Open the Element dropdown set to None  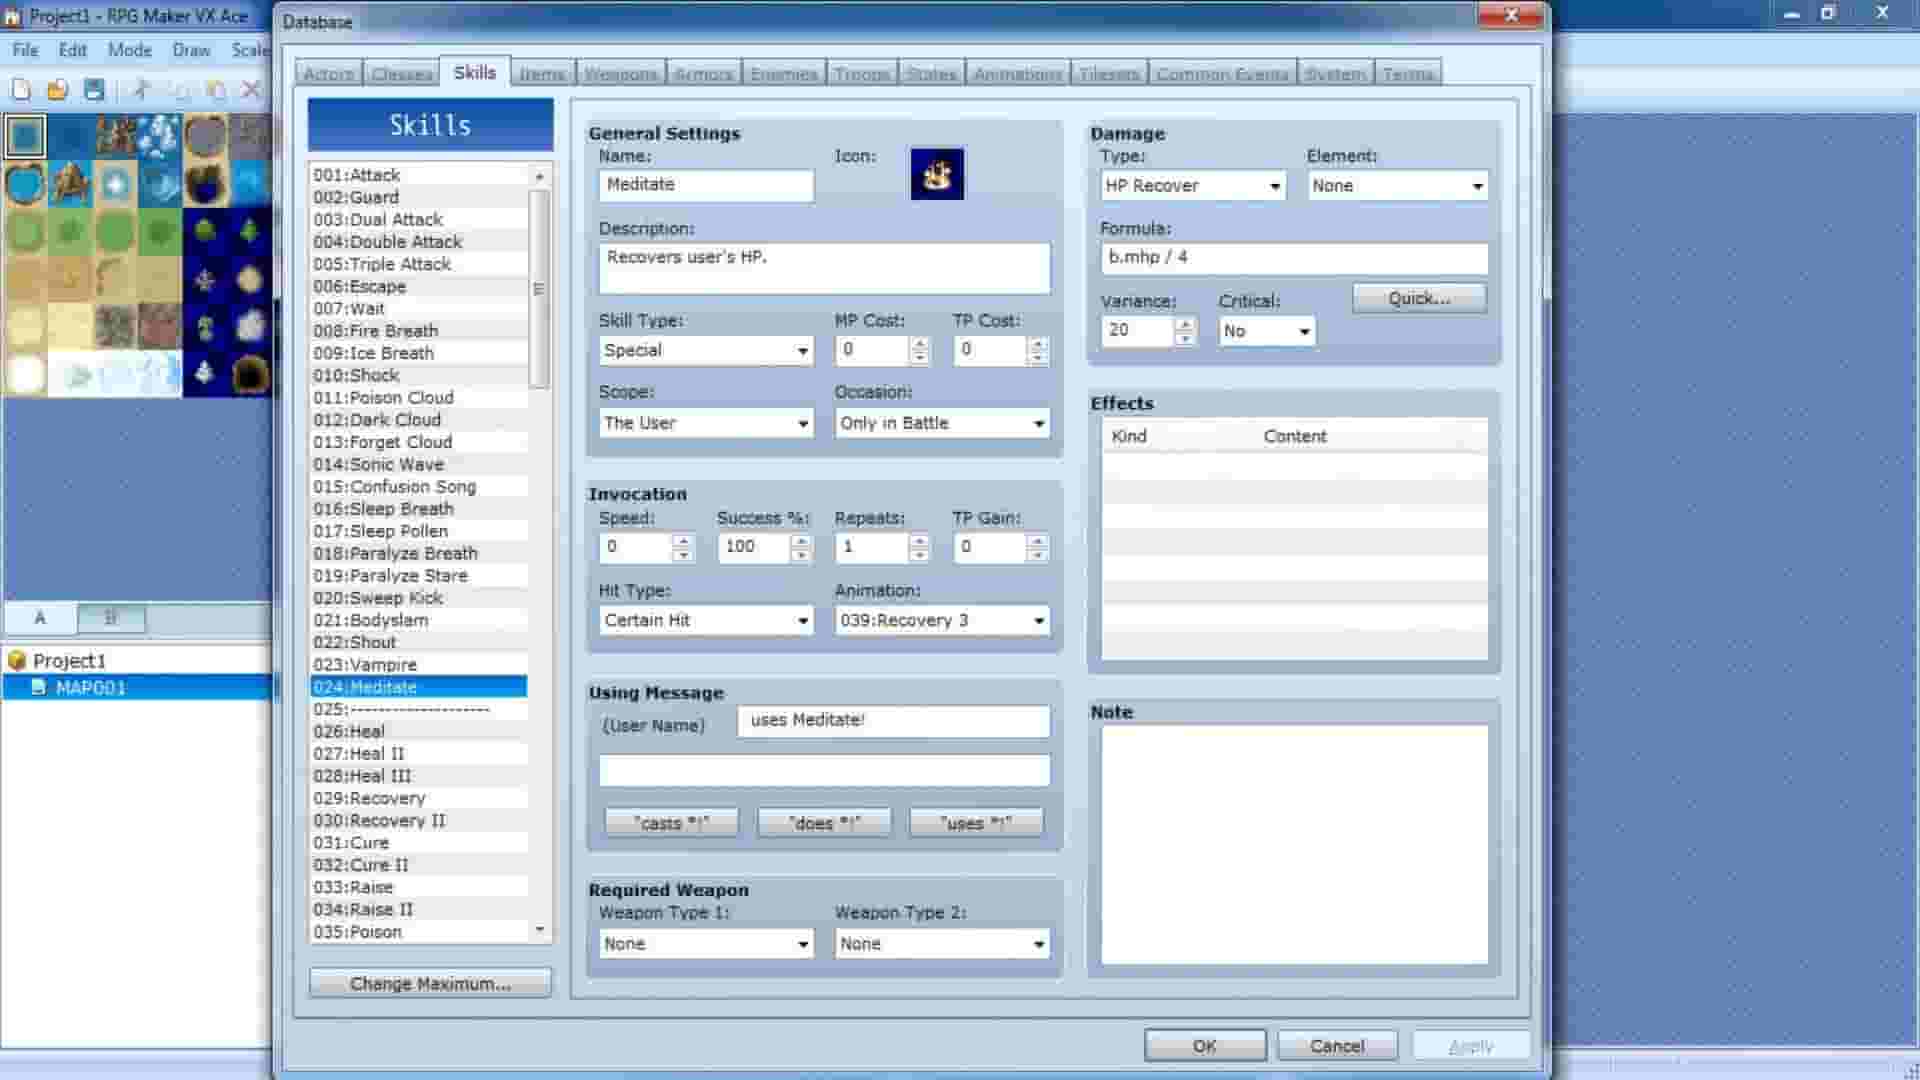tap(1478, 185)
